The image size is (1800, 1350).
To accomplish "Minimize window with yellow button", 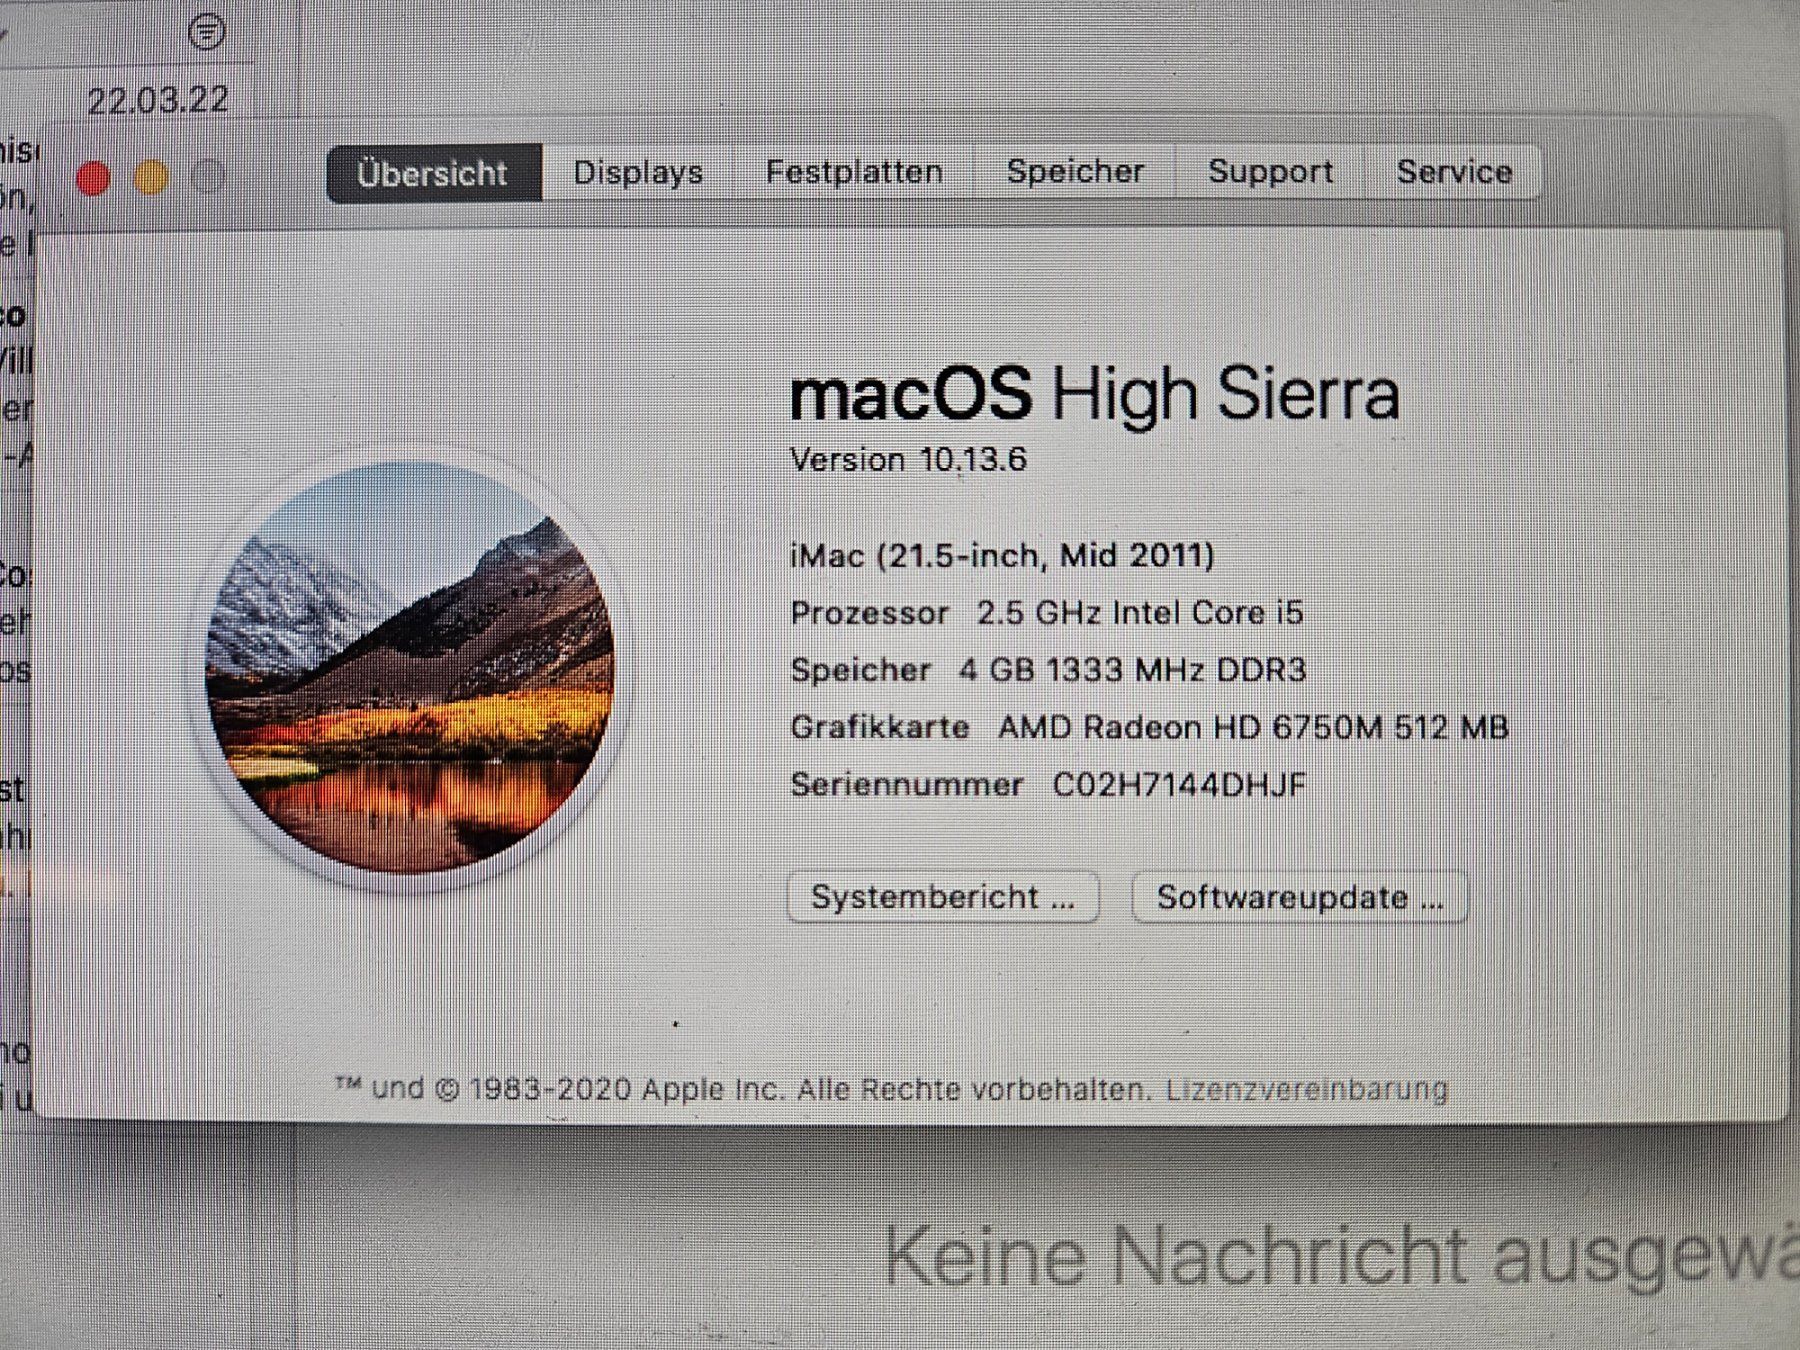I will pyautogui.click(x=151, y=179).
